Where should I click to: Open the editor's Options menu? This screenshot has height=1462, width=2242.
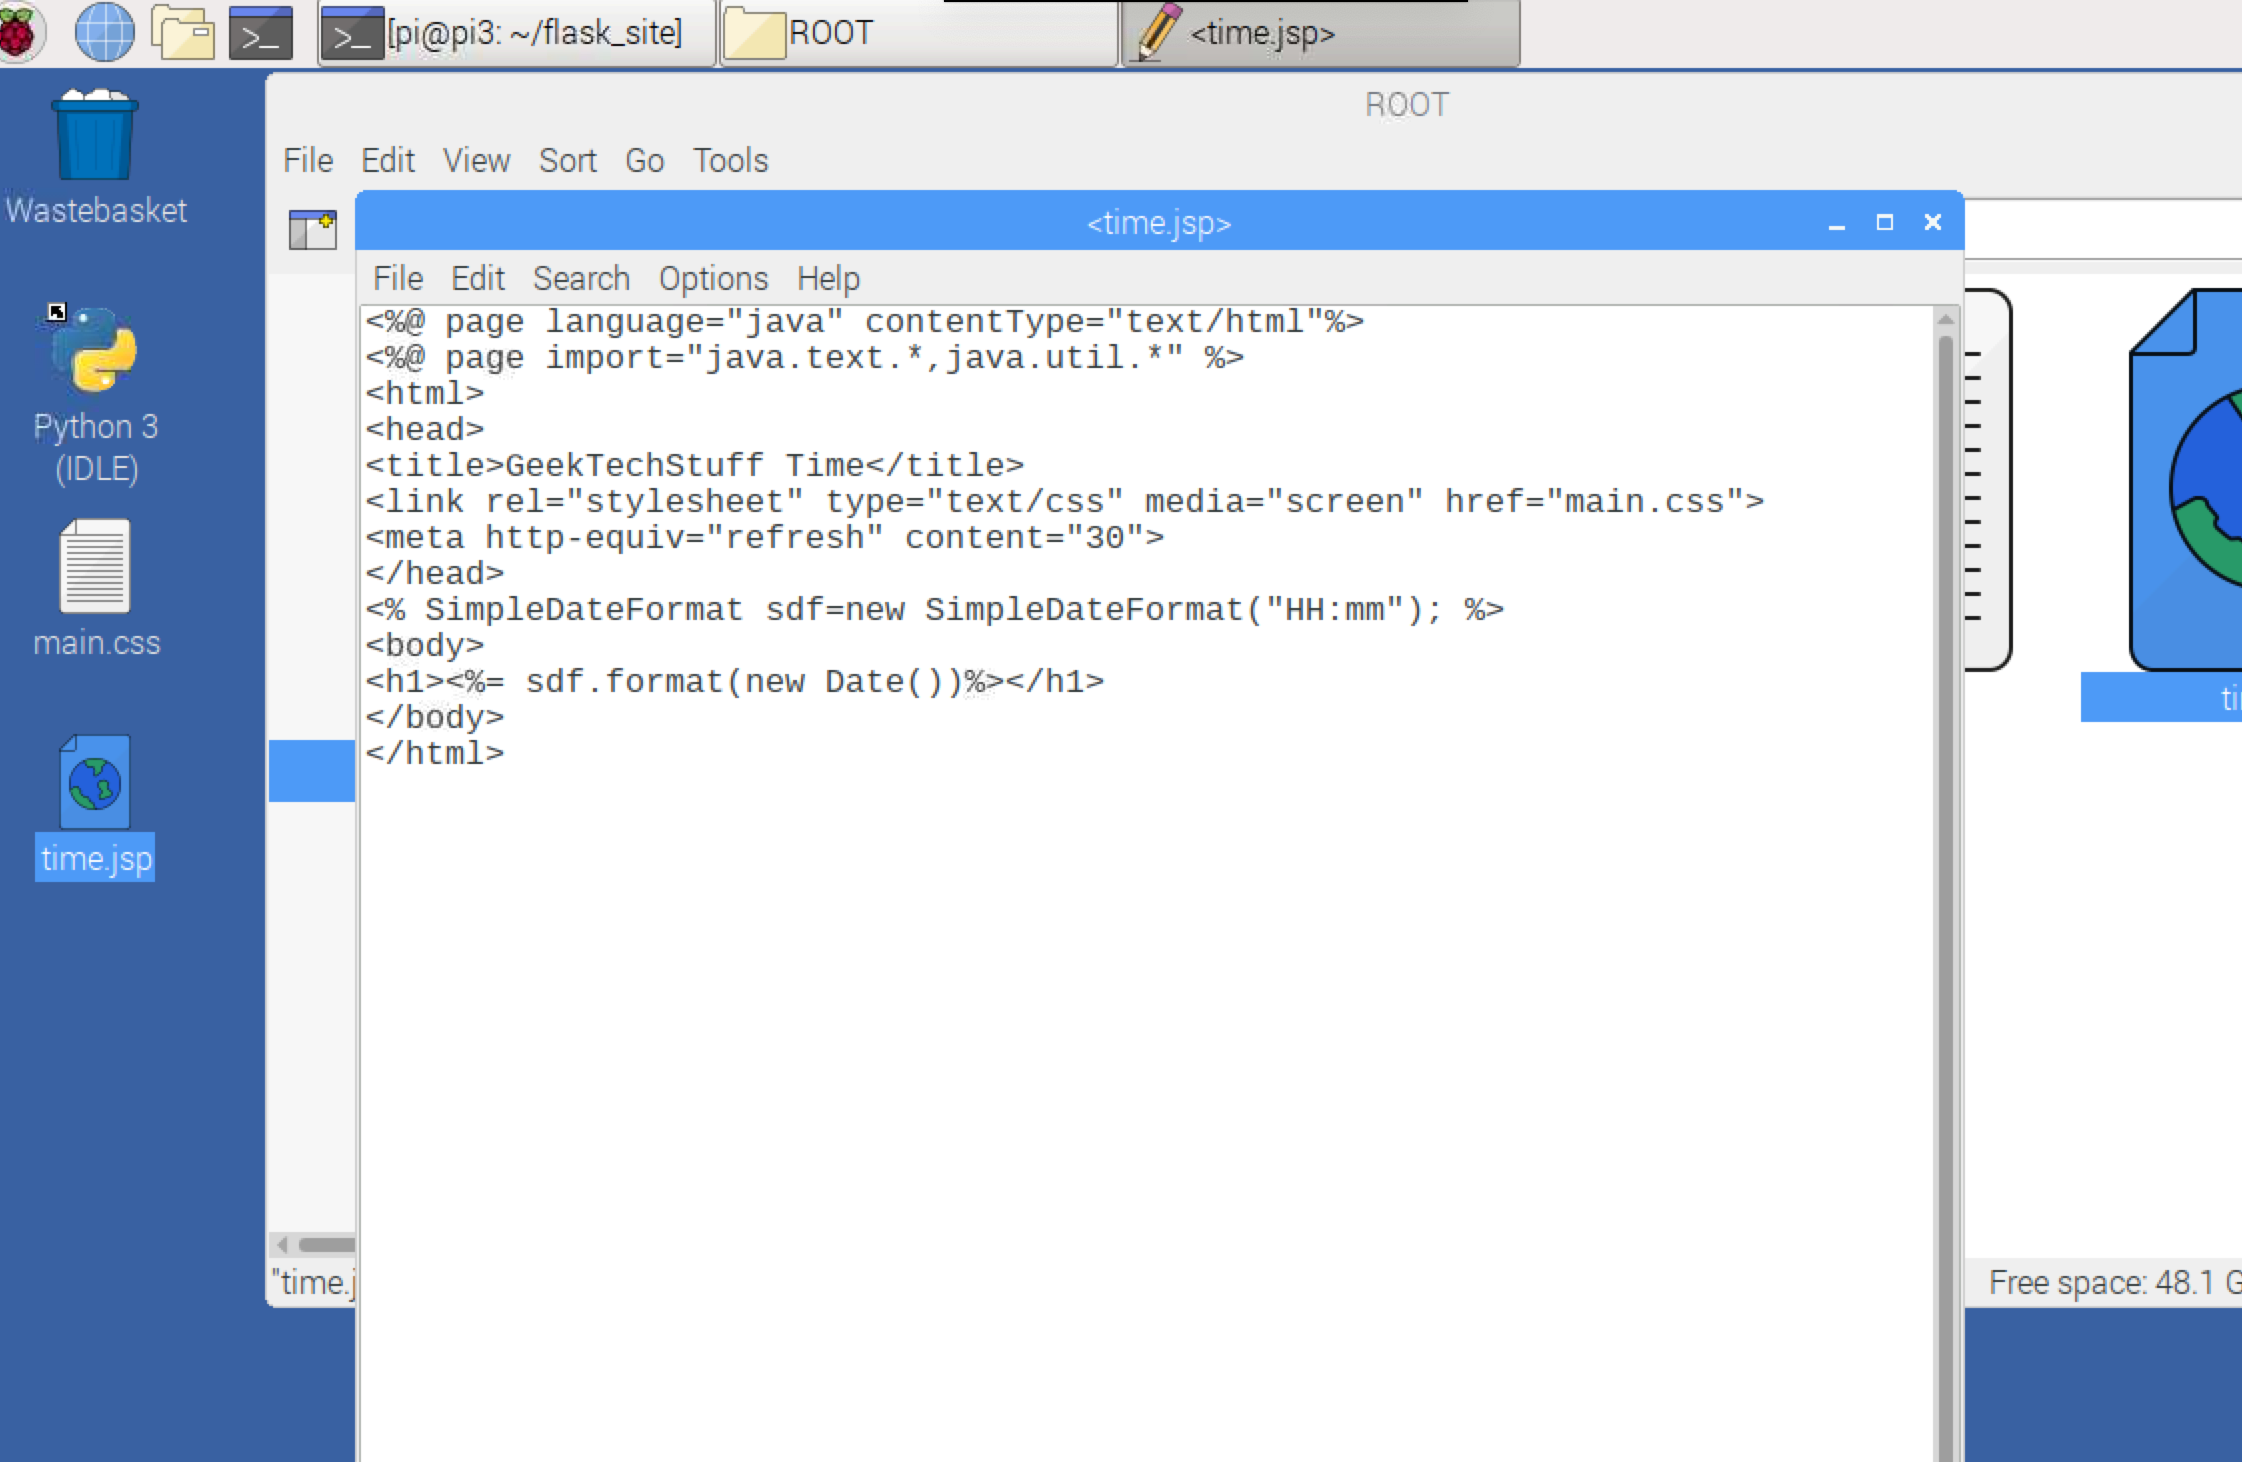click(x=713, y=278)
